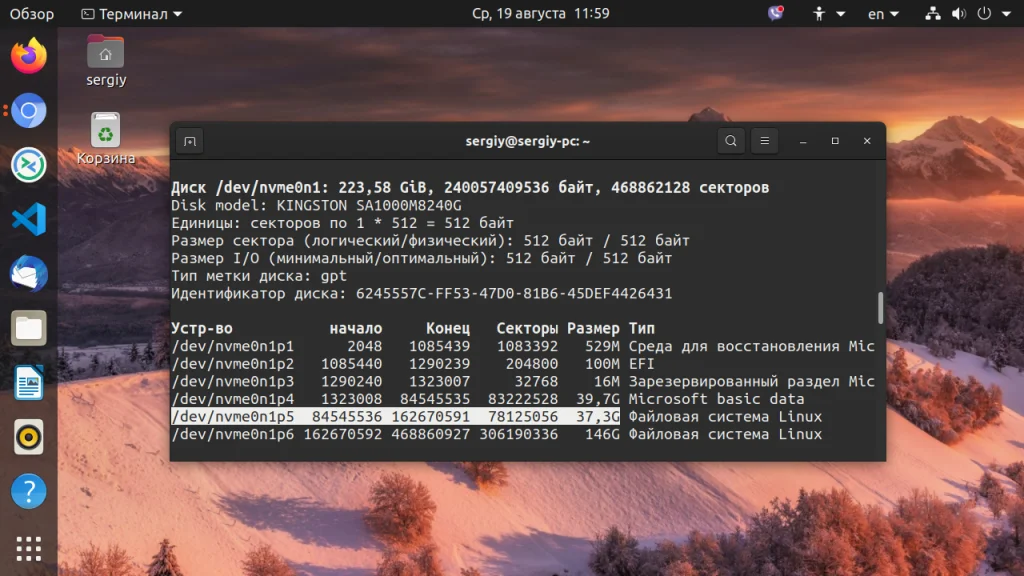The image size is (1024, 576).
Task: Click Disk model KINGSTON SA1000M8240G line
Action: tap(316, 205)
